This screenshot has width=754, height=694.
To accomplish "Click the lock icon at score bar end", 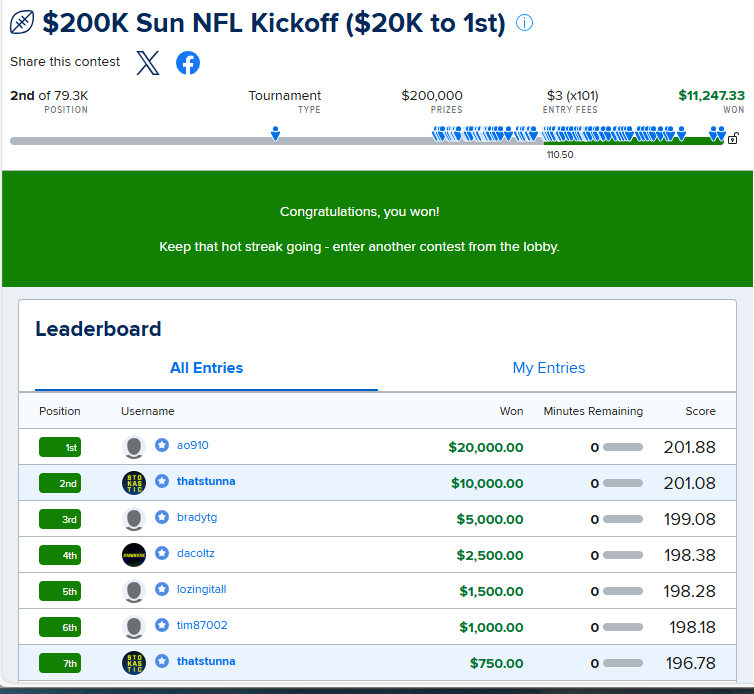I will [x=733, y=139].
